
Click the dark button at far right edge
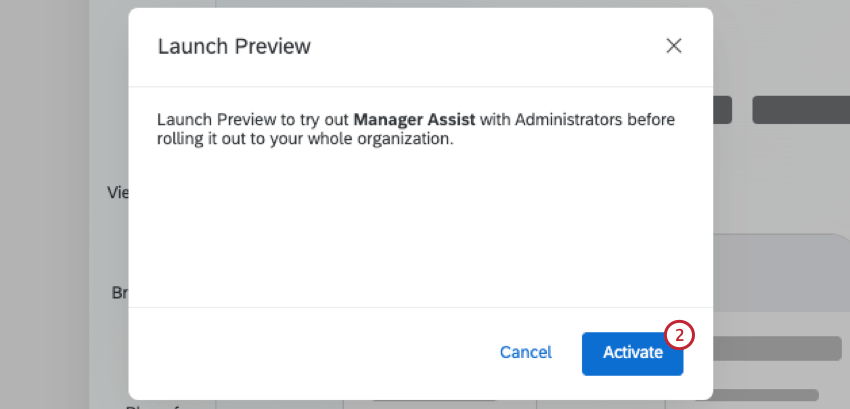click(x=800, y=110)
